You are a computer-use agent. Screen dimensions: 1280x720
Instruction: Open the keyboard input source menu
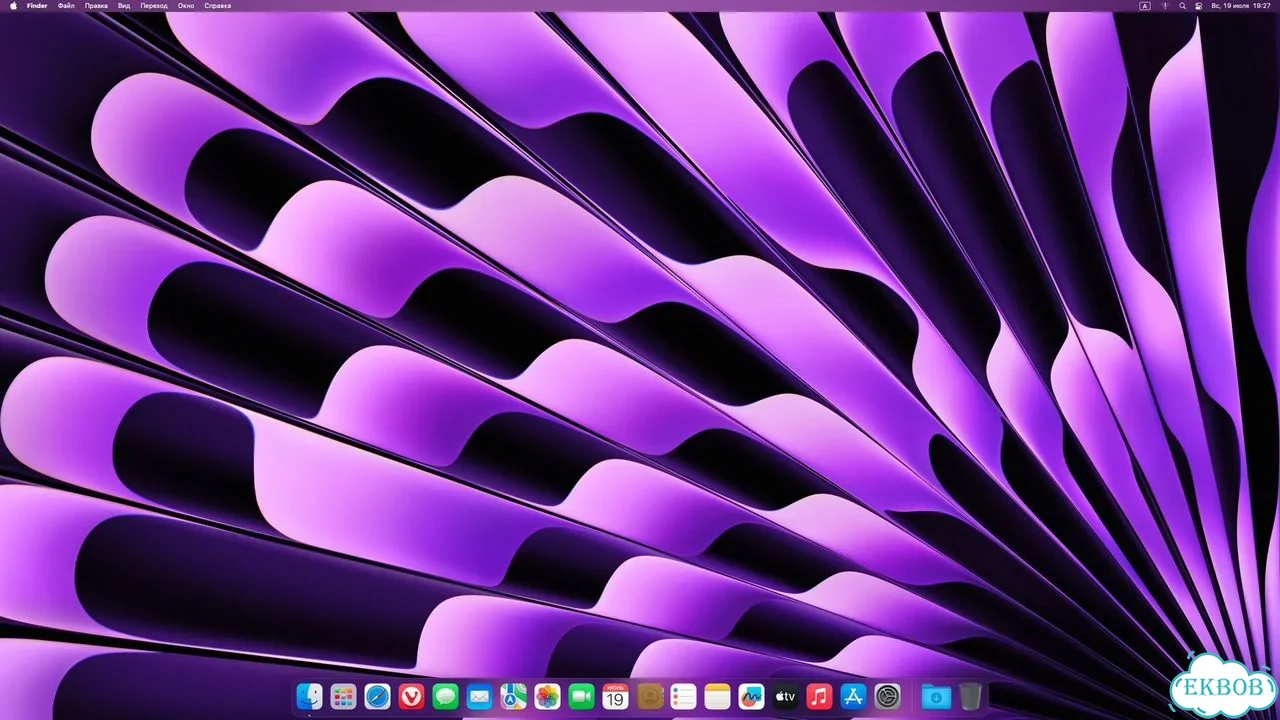click(x=1145, y=6)
